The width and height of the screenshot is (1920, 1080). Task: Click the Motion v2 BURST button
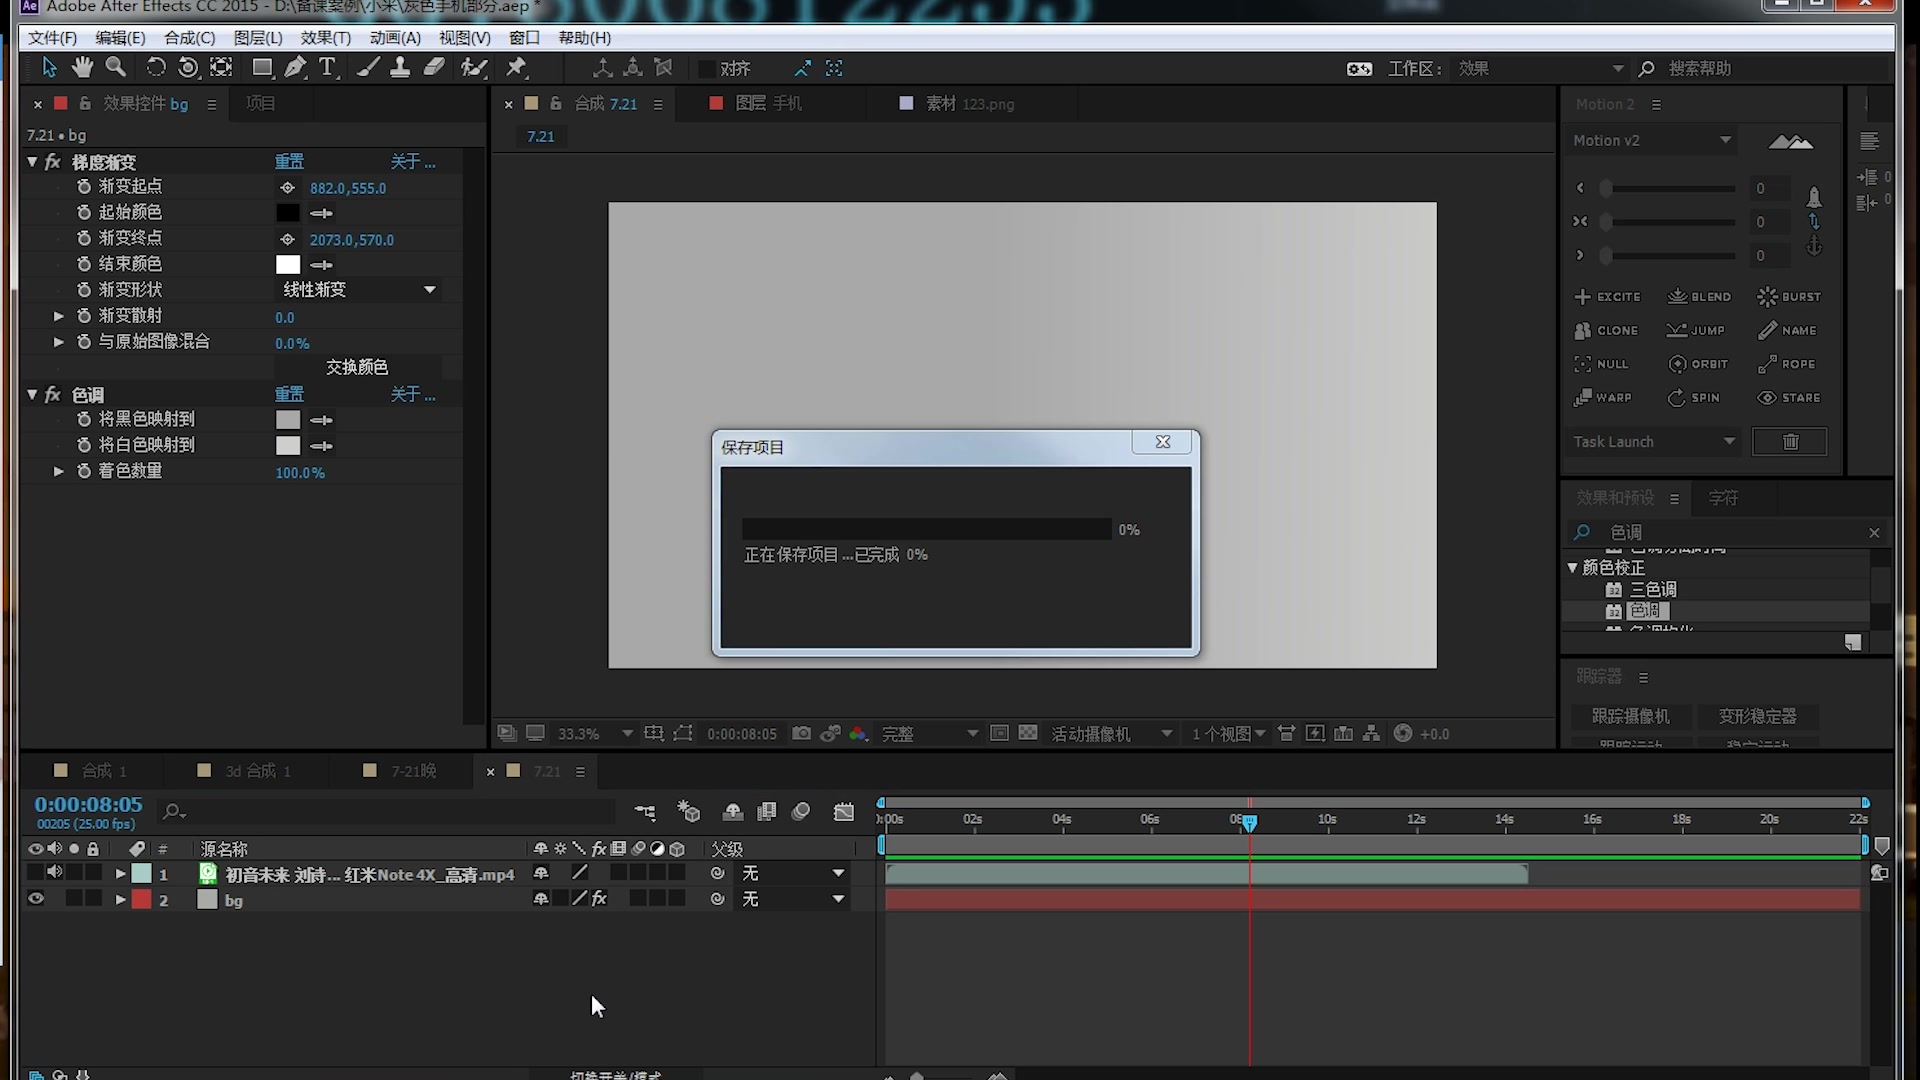[1789, 297]
